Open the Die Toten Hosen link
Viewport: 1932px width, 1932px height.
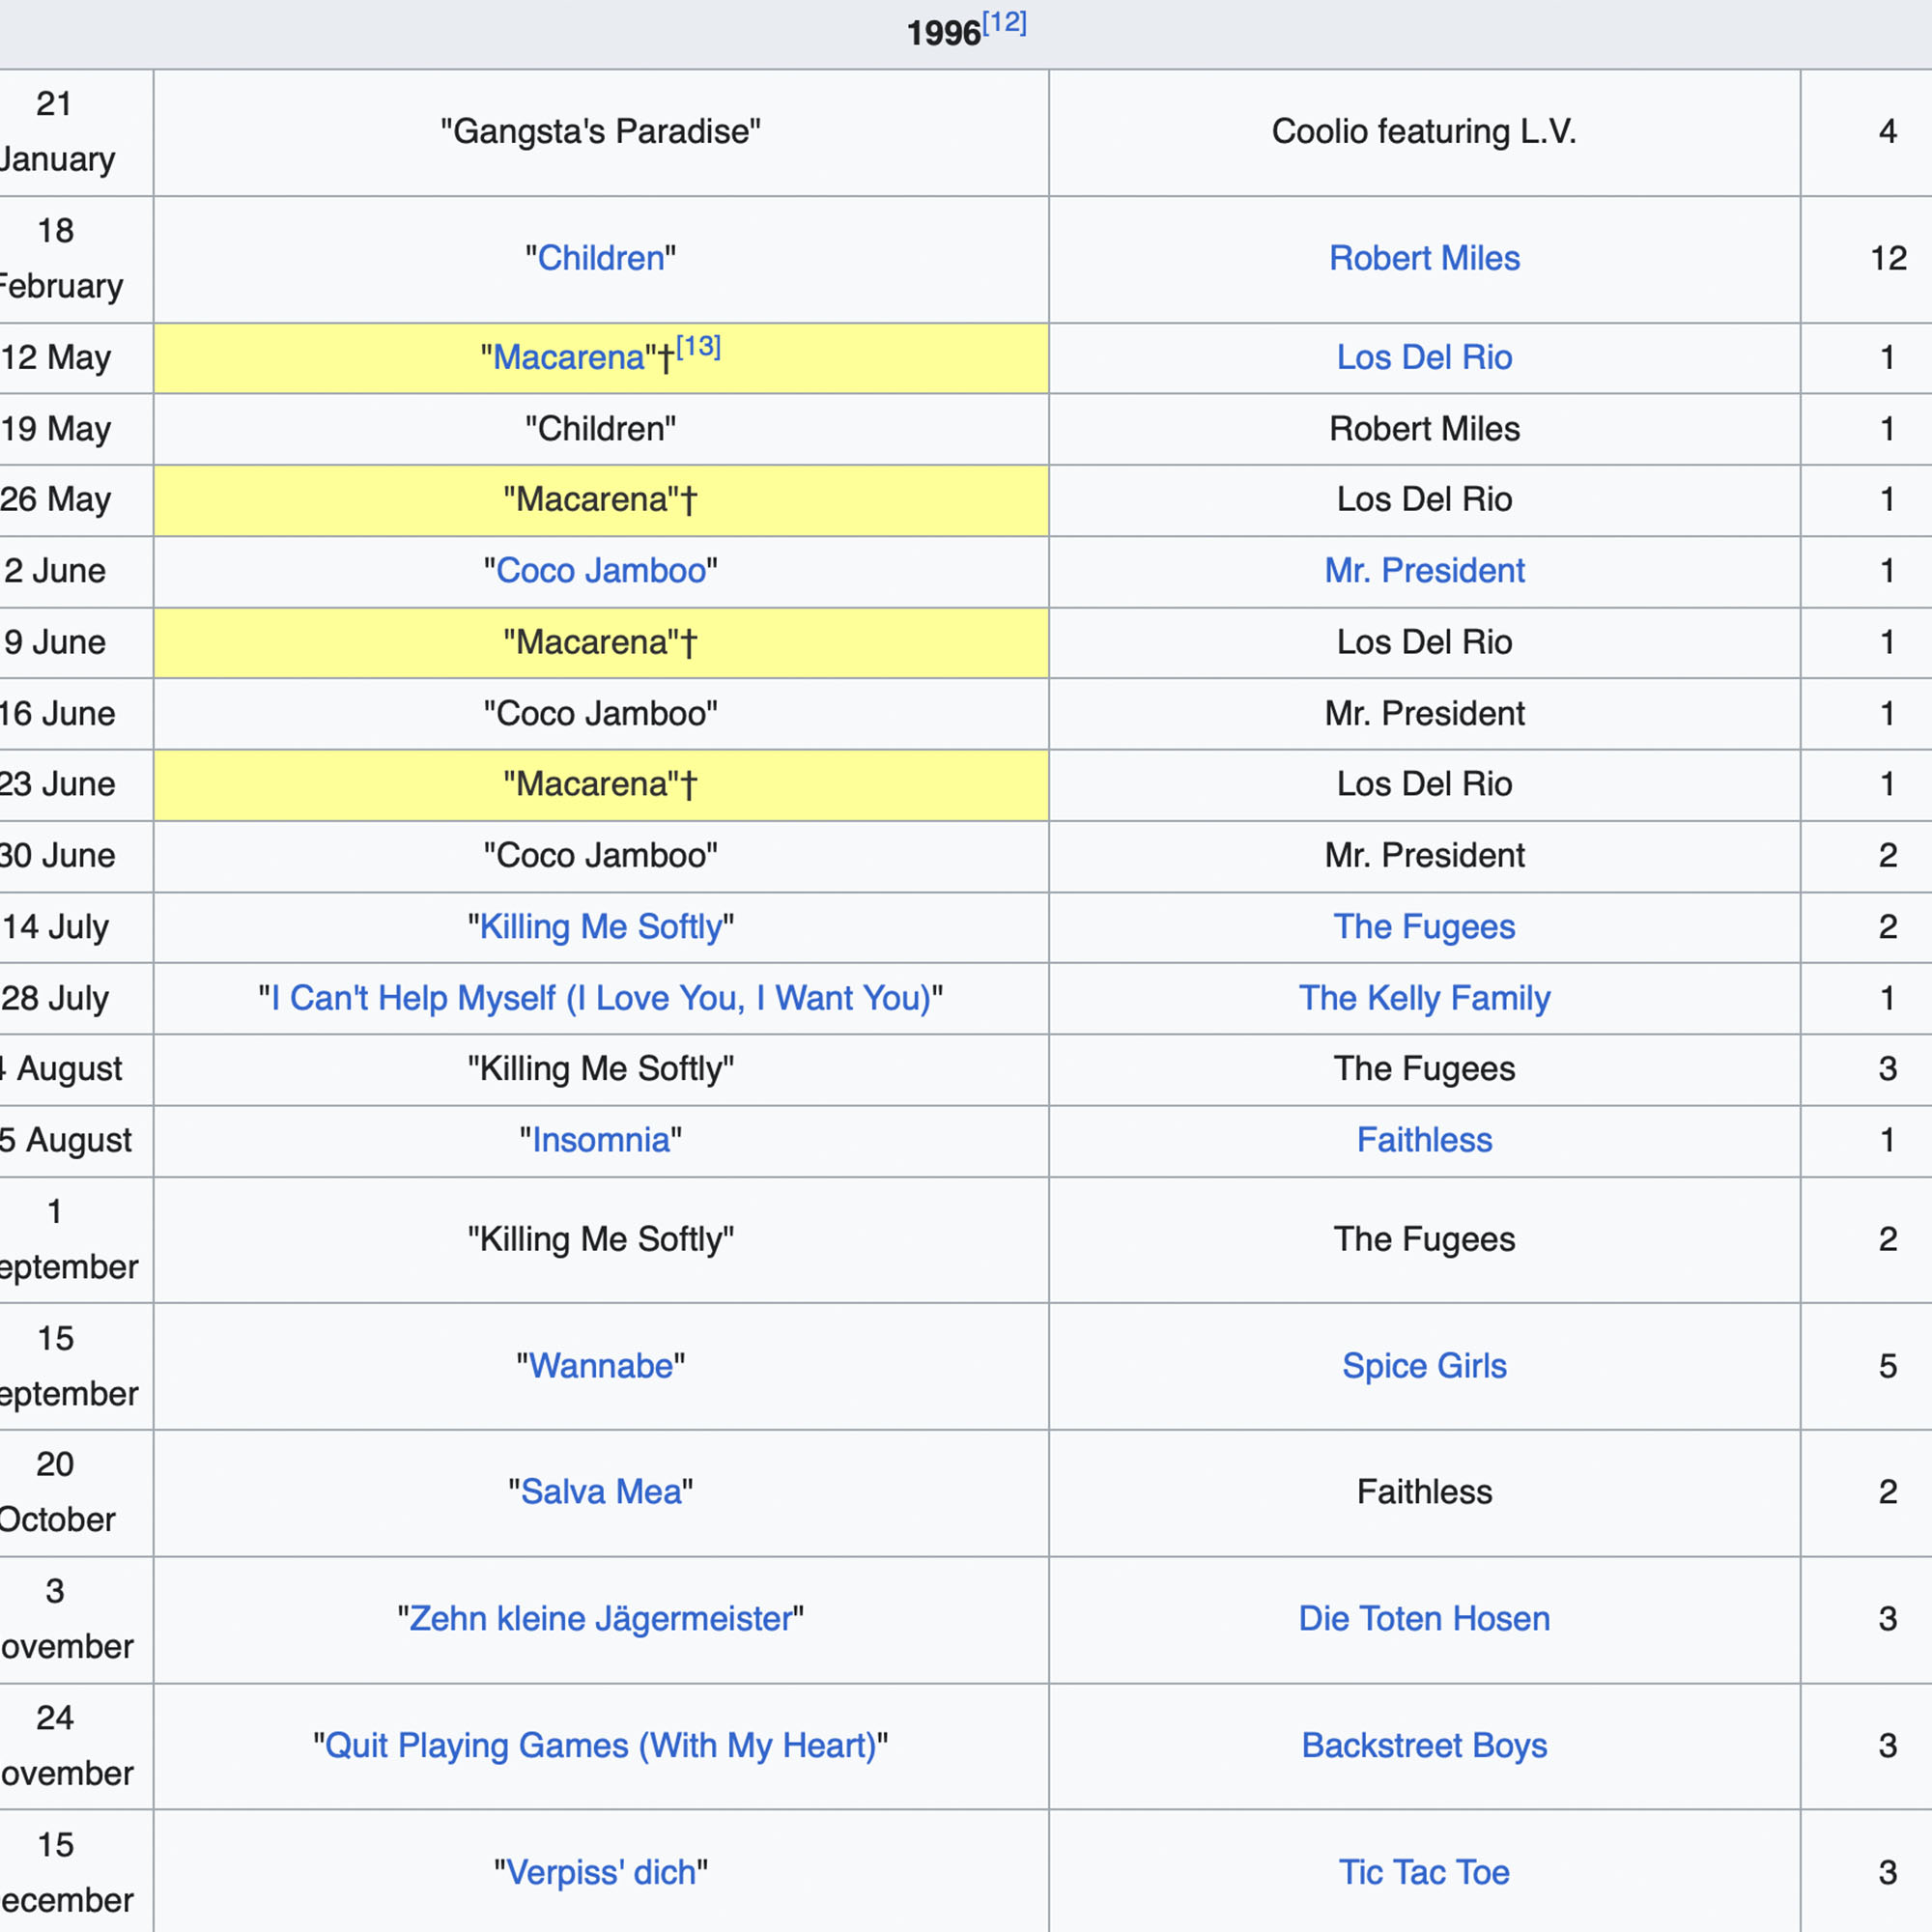coord(1424,1618)
